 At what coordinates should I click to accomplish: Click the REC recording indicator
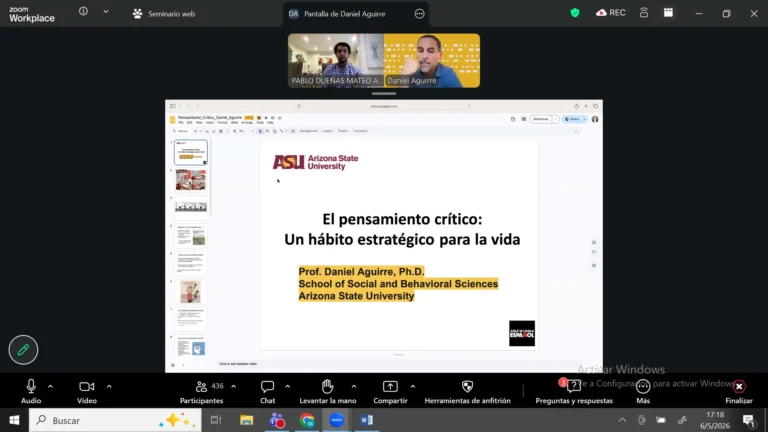(610, 13)
